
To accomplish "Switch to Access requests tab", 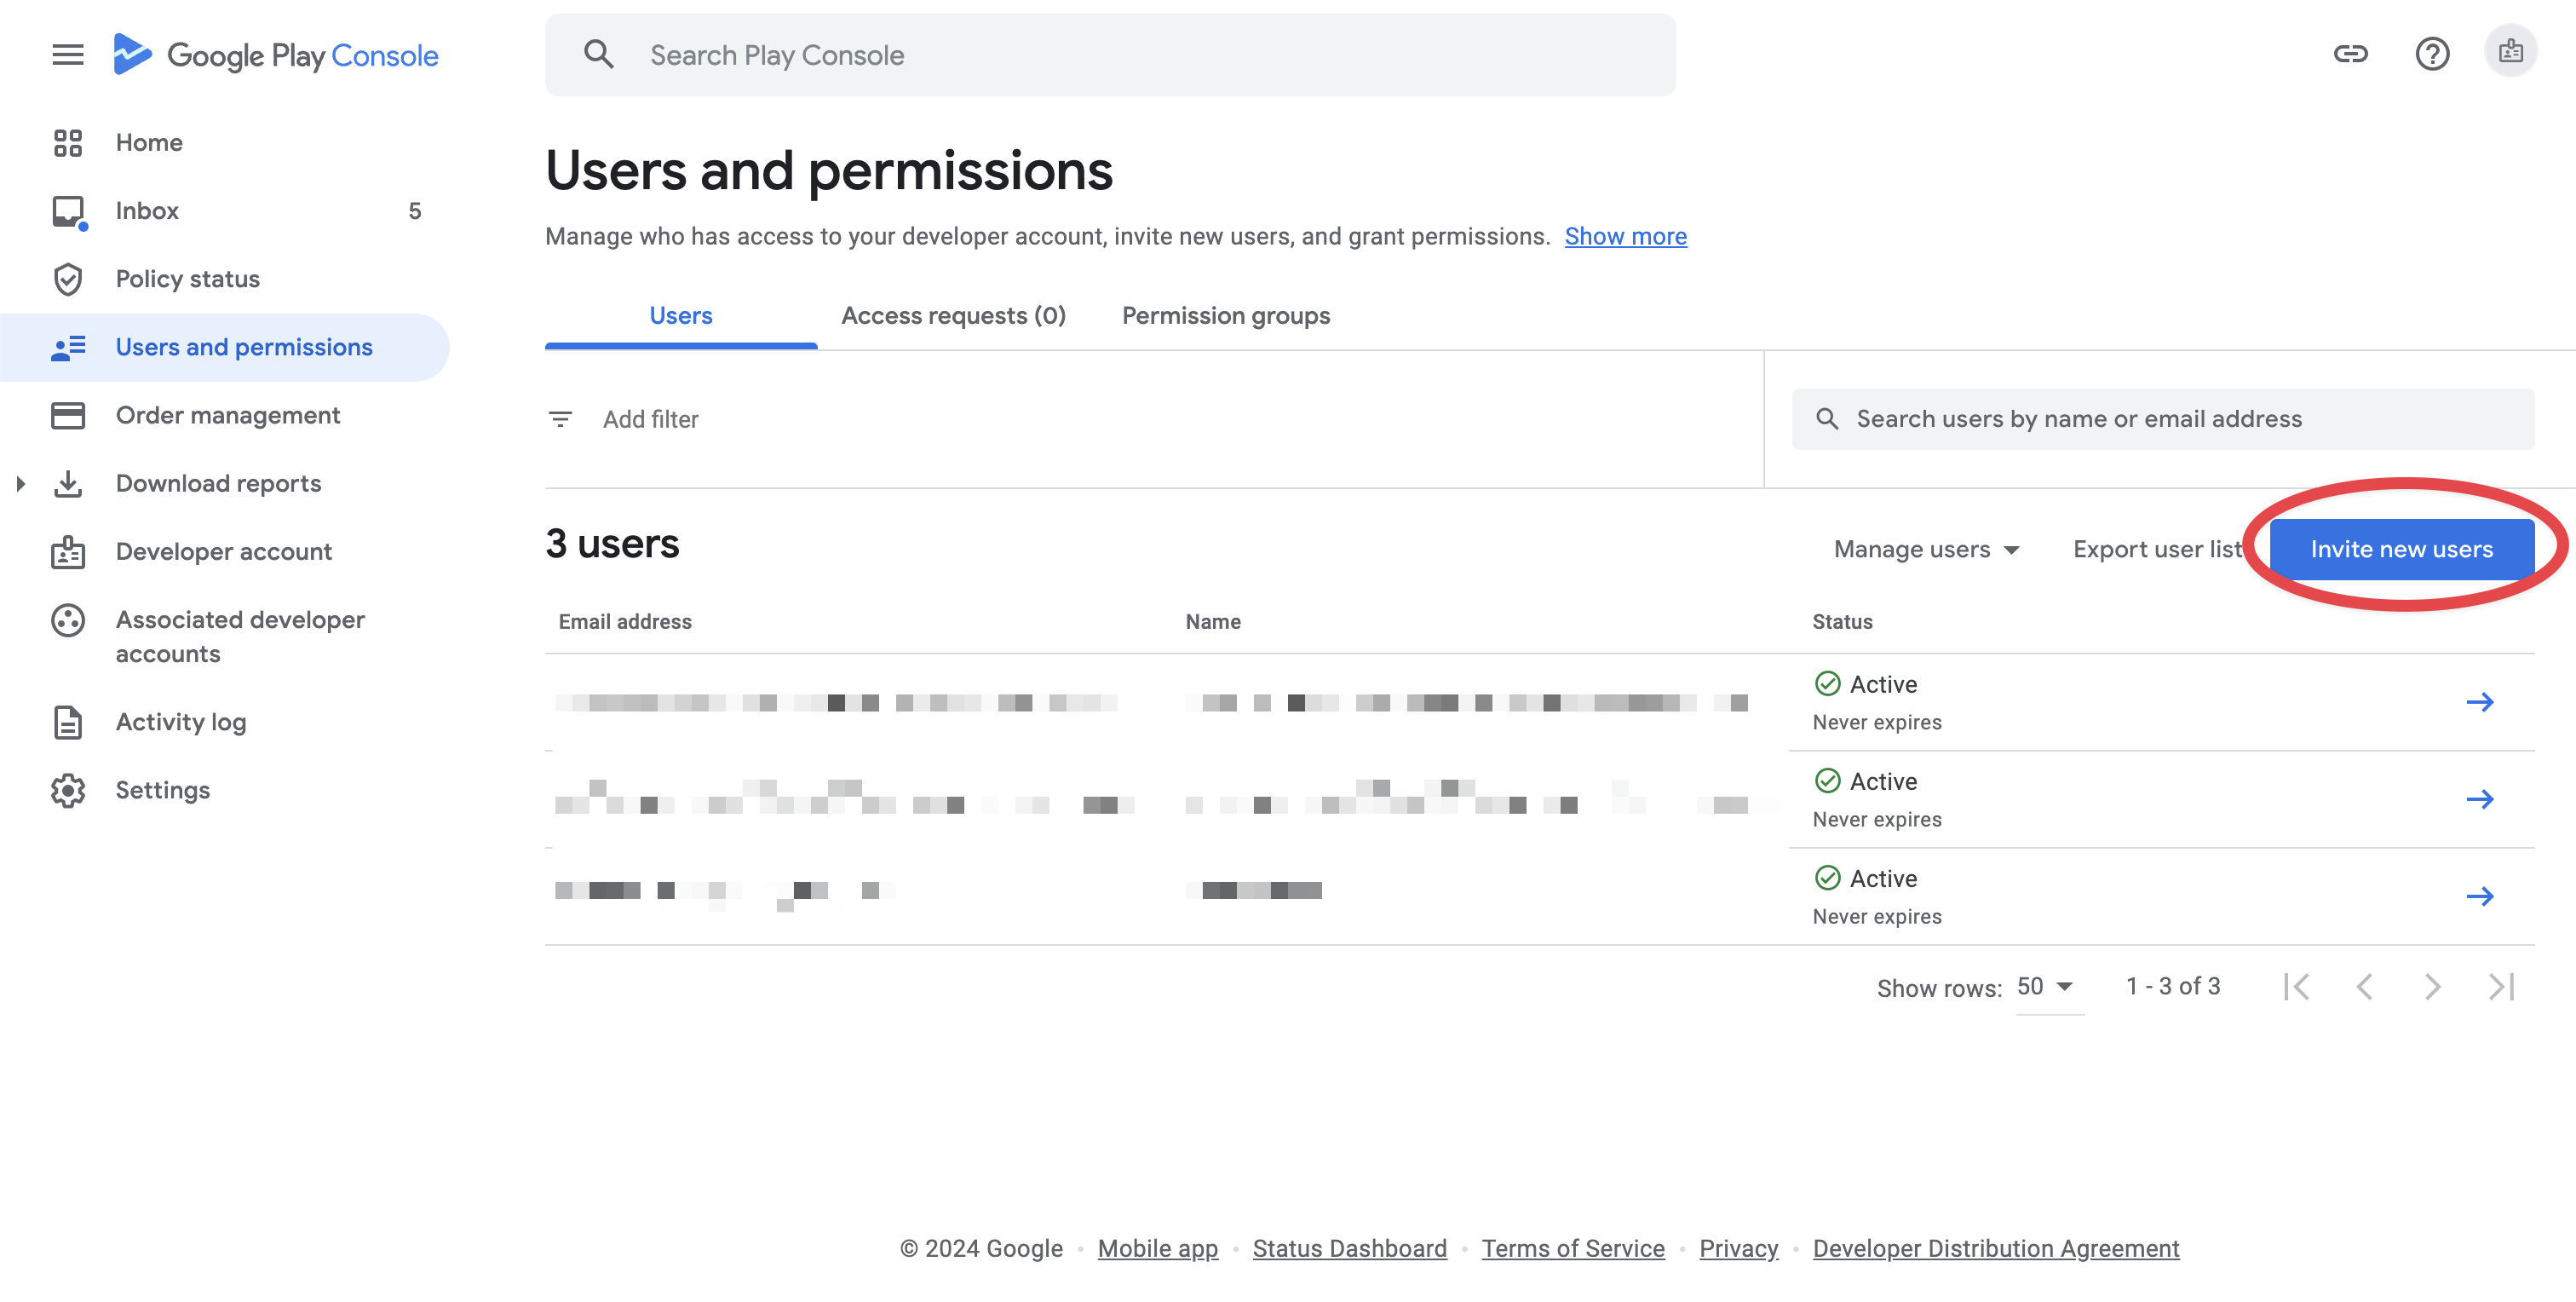I will tap(952, 314).
